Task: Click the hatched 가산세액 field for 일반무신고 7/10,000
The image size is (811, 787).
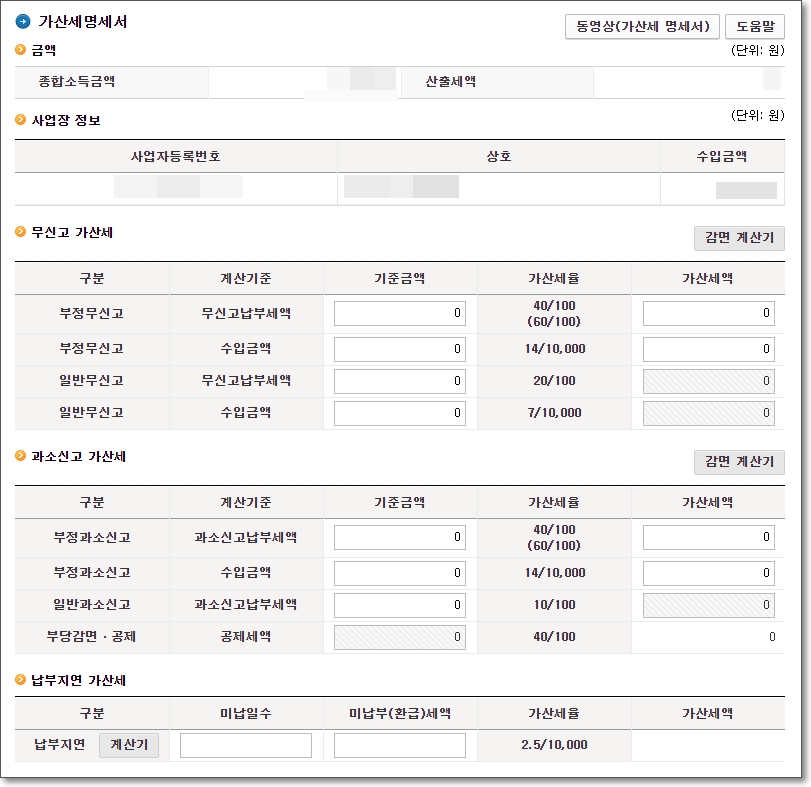Action: pyautogui.click(x=709, y=413)
